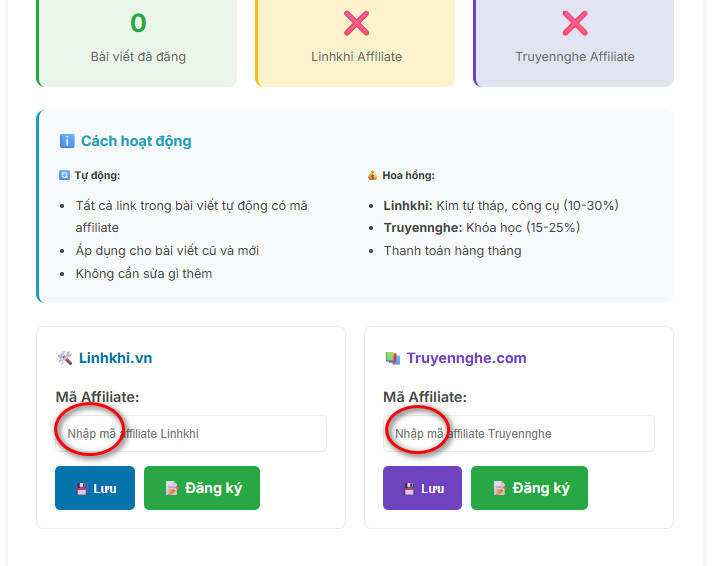The height and width of the screenshot is (566, 720).
Task: Click the Linhkhi.vn heading link
Action: 115,358
